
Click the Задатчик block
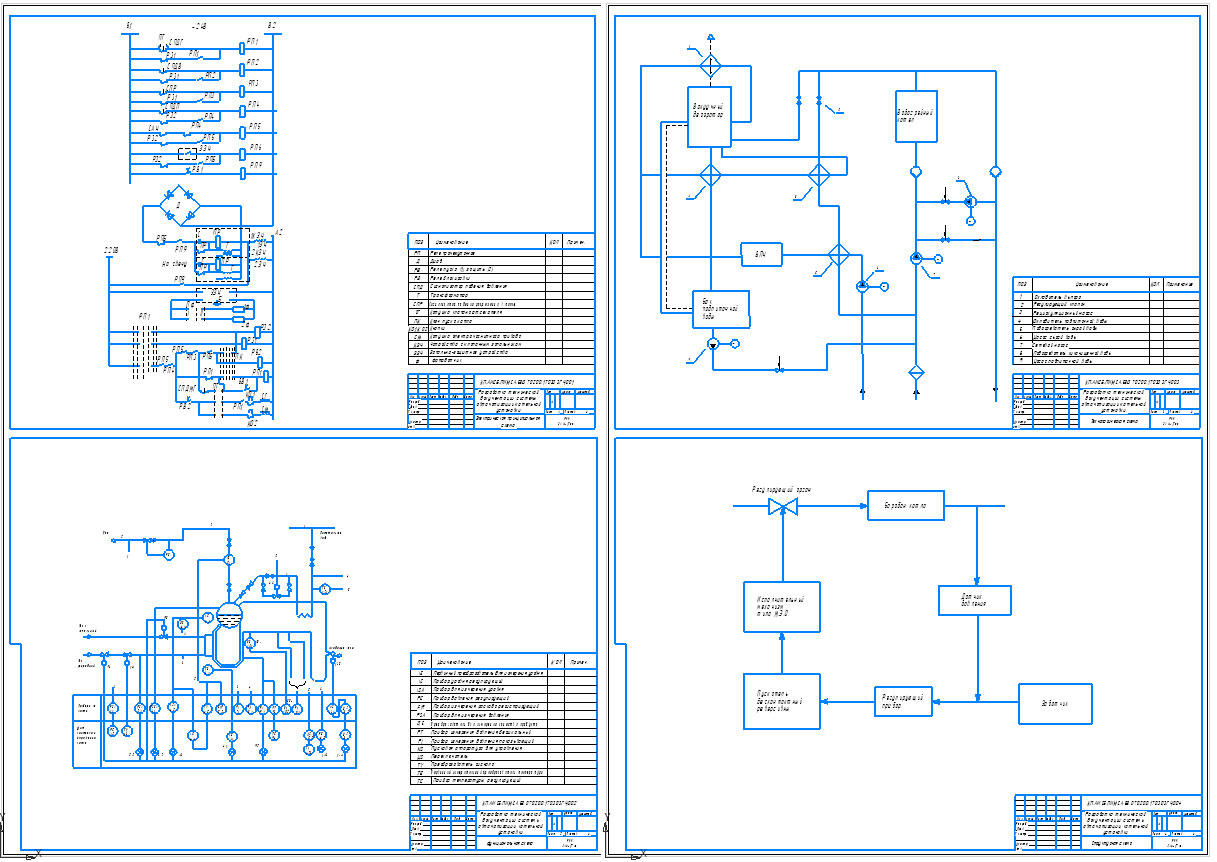[1055, 704]
